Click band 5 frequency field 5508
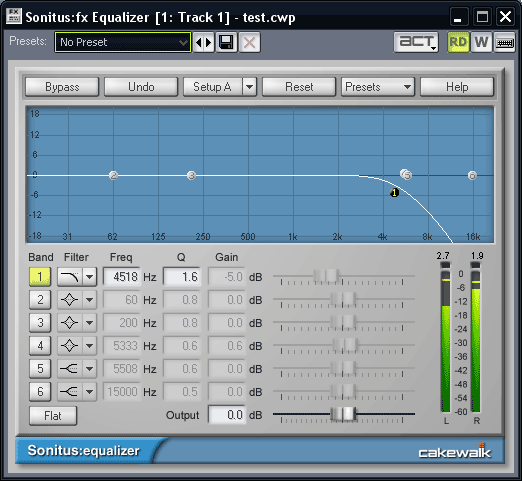The width and height of the screenshot is (522, 481). [122, 369]
